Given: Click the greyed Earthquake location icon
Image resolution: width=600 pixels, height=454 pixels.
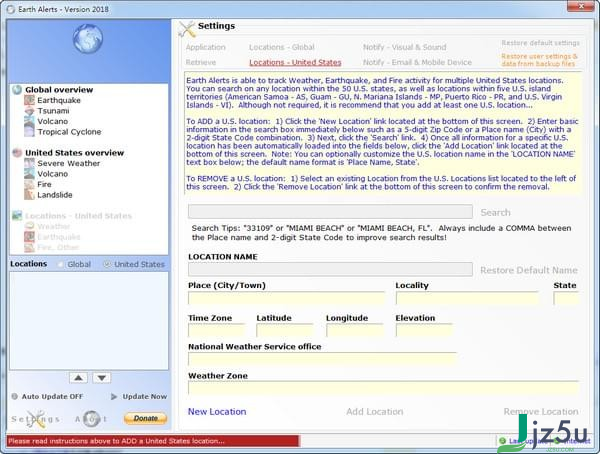Looking at the screenshot, I should point(29,237).
